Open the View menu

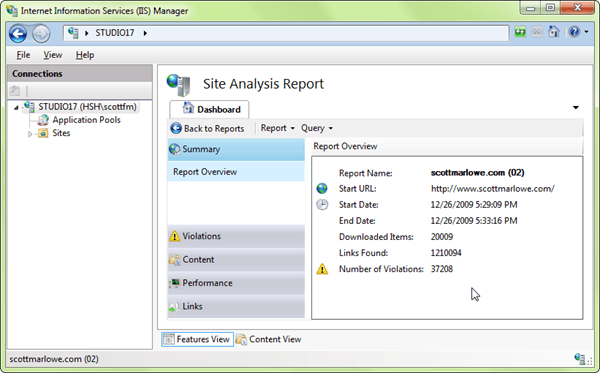pos(52,55)
